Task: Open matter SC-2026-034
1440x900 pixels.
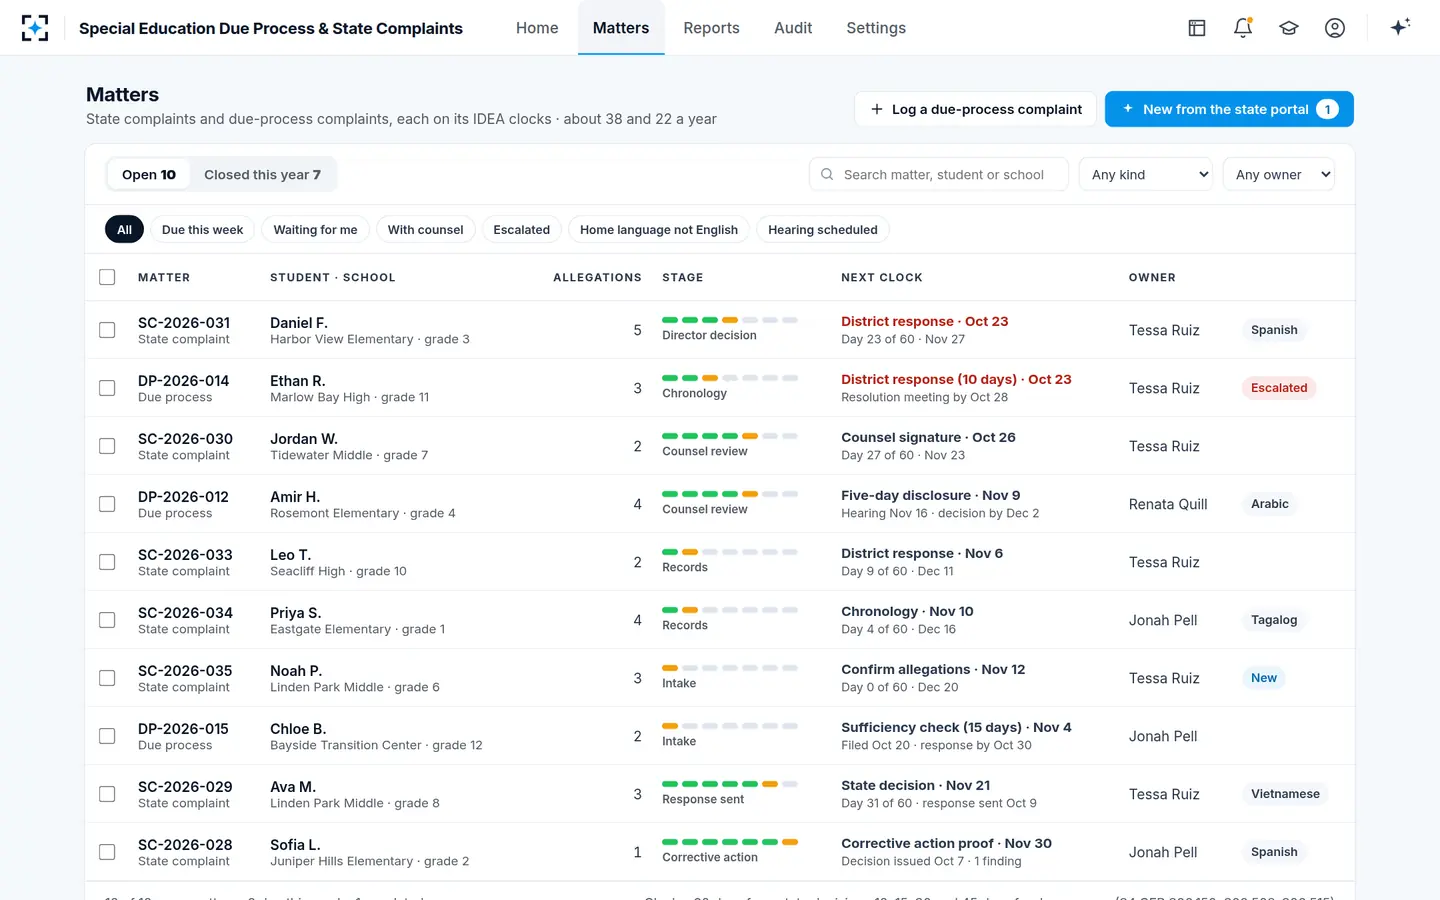Action: click(185, 612)
